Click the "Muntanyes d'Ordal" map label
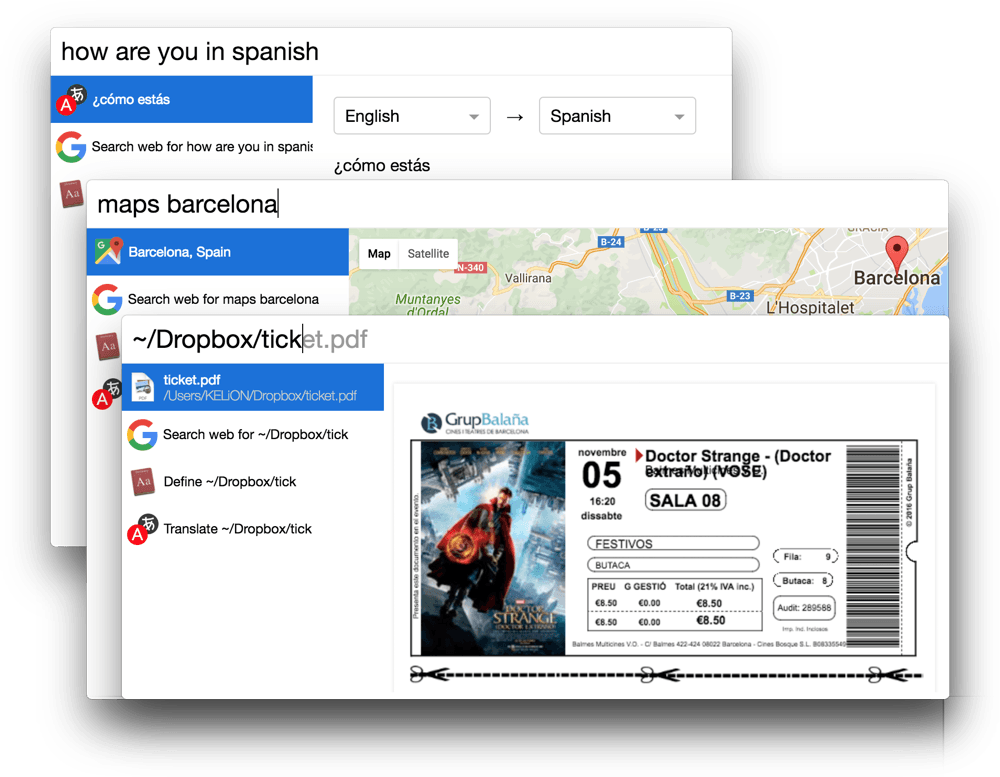Image resolution: width=1000 pixels, height=777 pixels. [428, 305]
